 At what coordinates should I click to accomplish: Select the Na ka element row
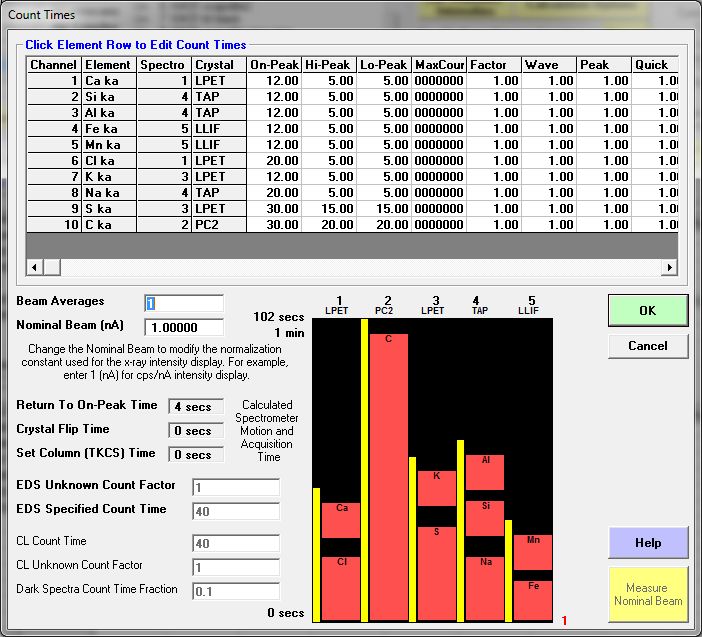click(x=107, y=193)
